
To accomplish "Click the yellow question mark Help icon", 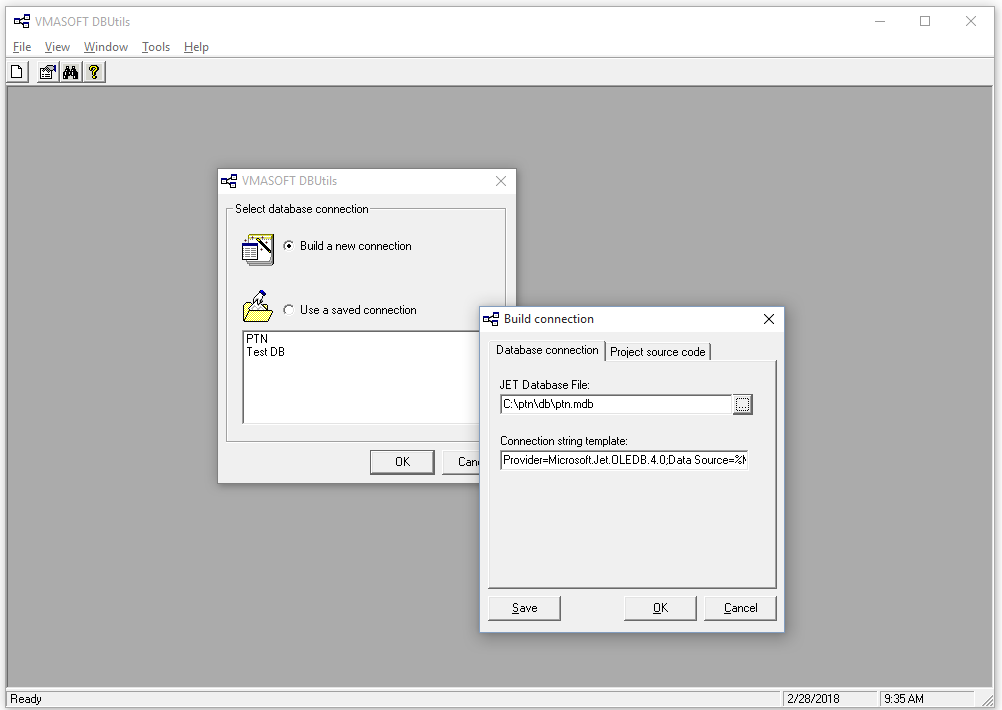I will click(94, 72).
